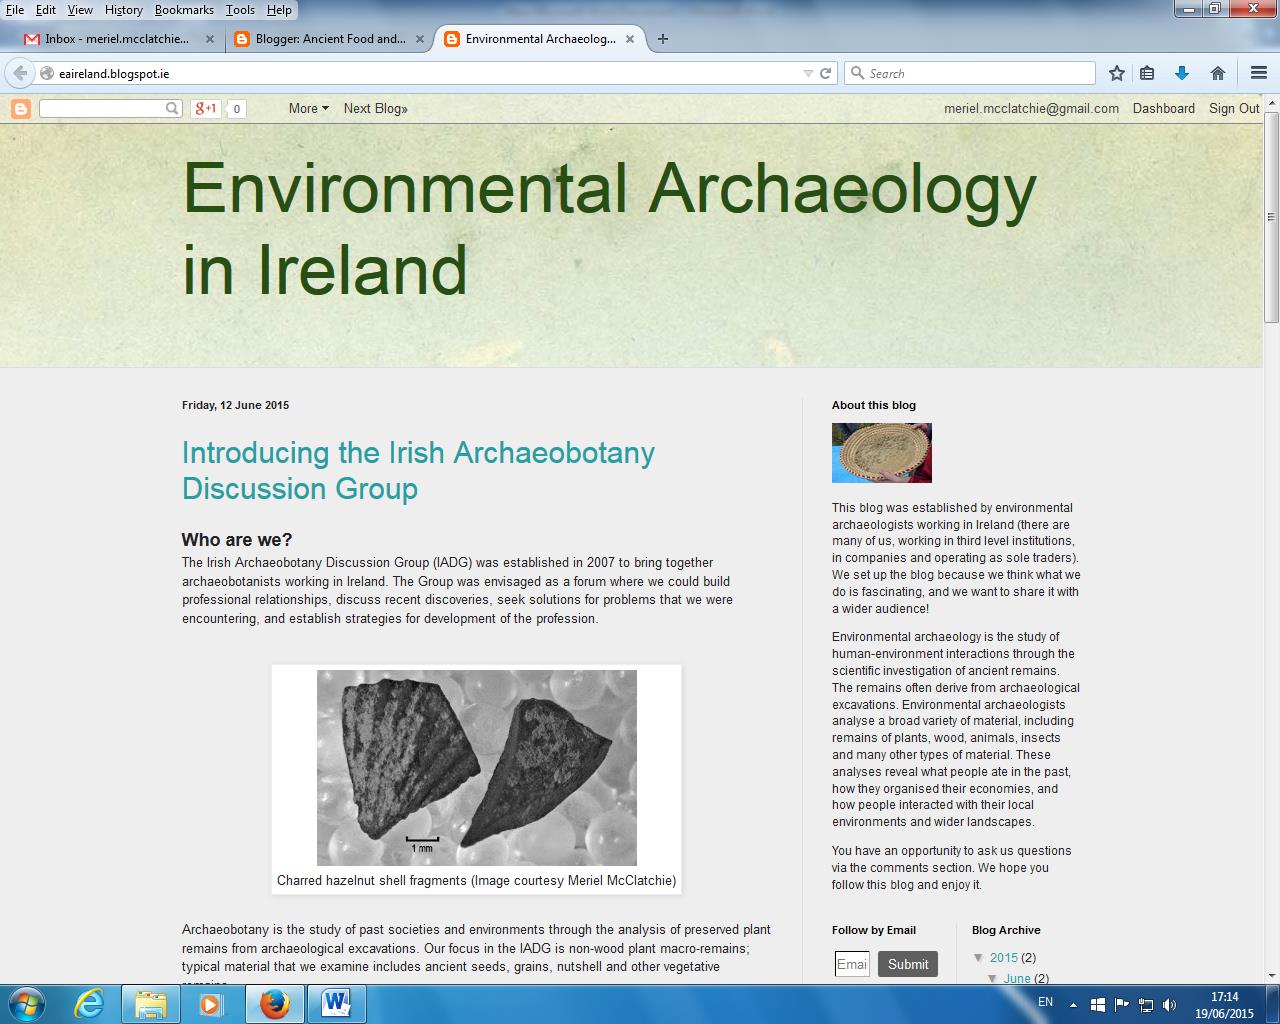Click the hazelnut shell fragments image

[477, 767]
